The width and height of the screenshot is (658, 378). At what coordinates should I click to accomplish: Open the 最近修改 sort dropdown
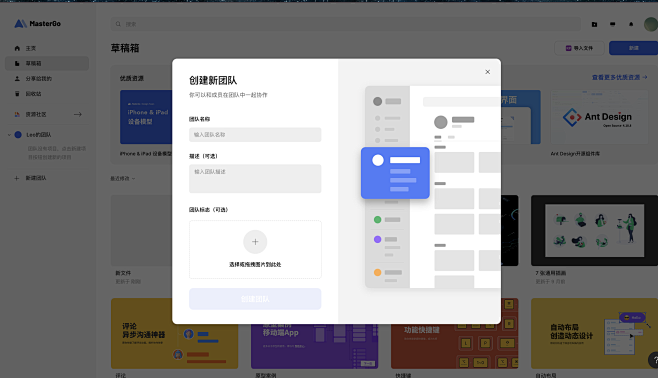click(123, 178)
